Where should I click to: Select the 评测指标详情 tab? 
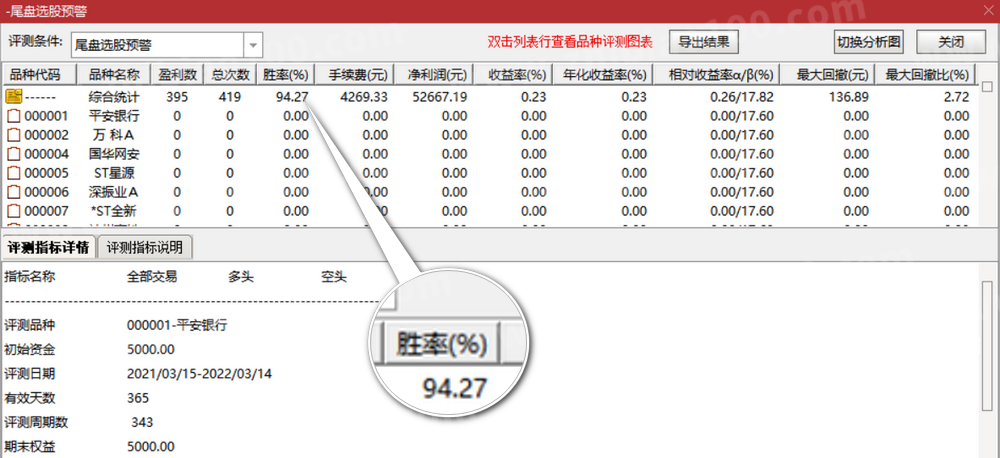click(49, 247)
